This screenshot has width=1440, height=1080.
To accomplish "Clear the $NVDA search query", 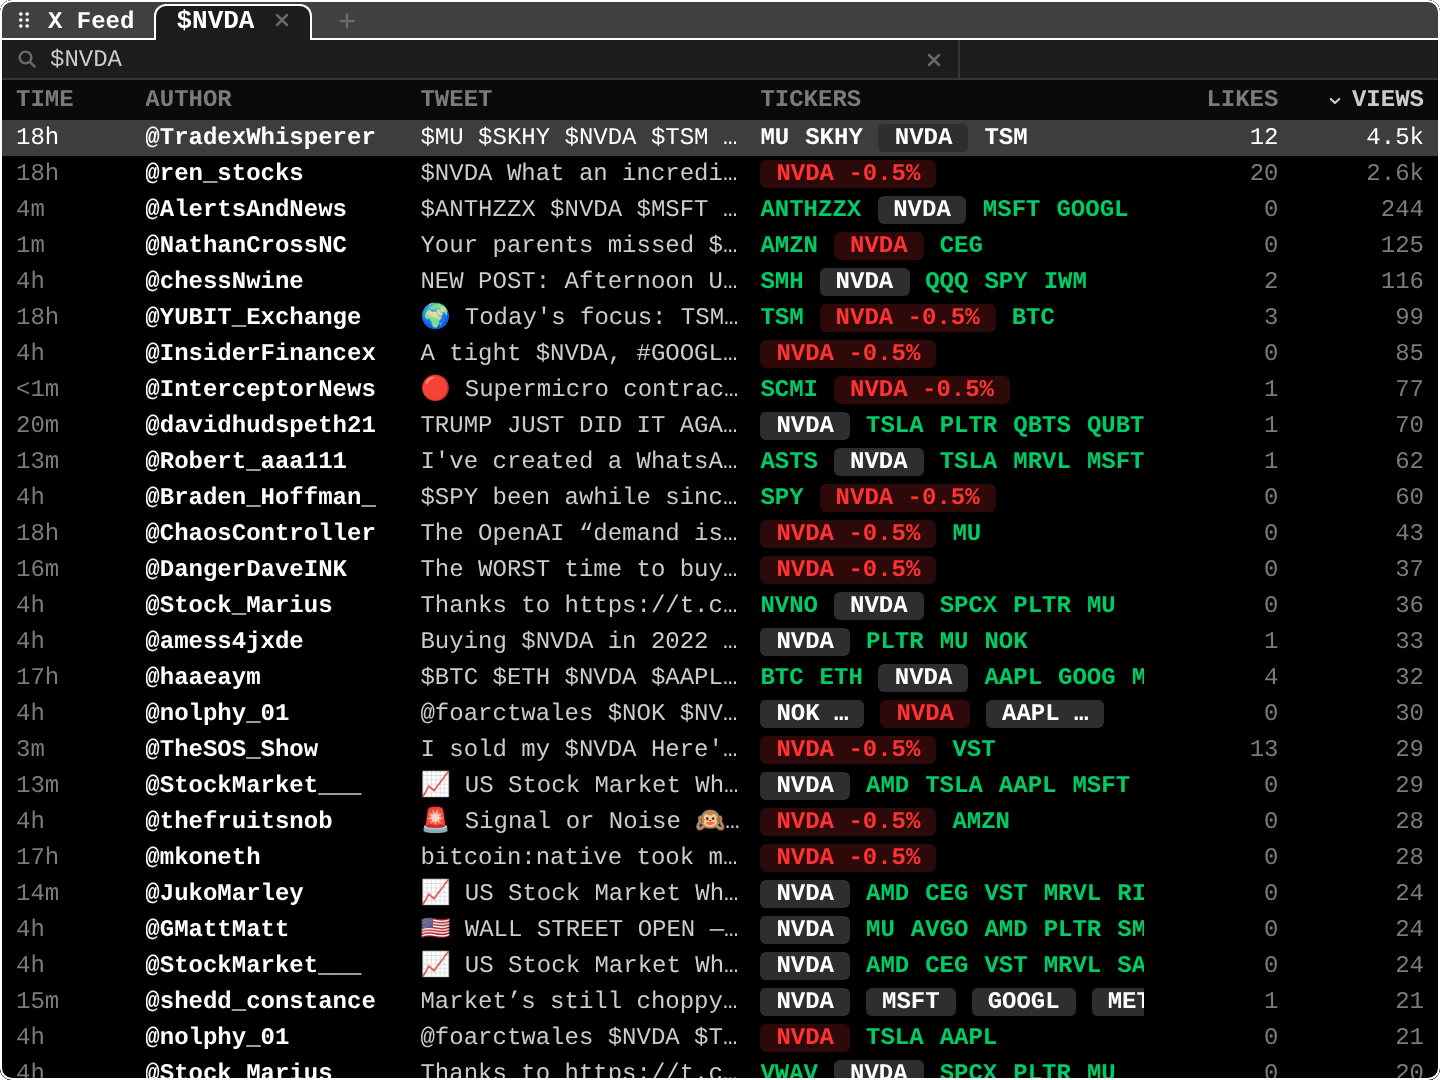I will point(934,60).
